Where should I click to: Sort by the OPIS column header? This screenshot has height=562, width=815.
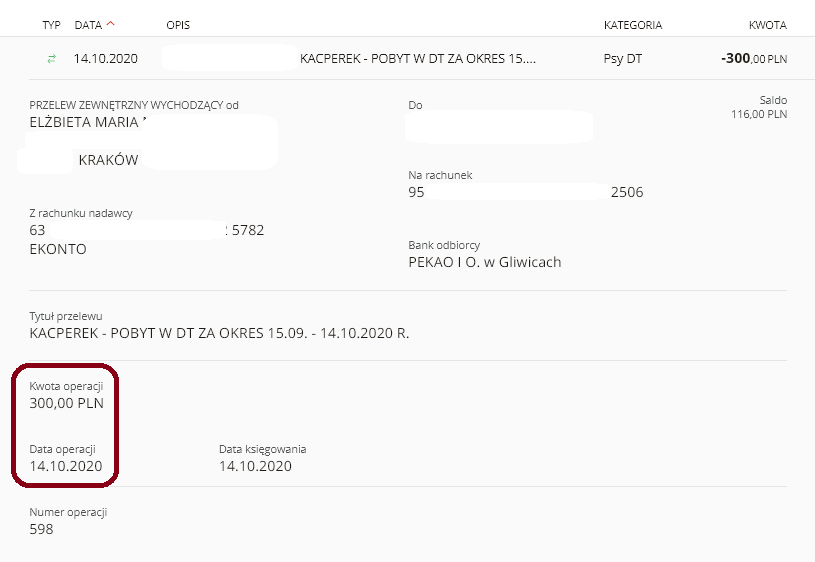[178, 25]
